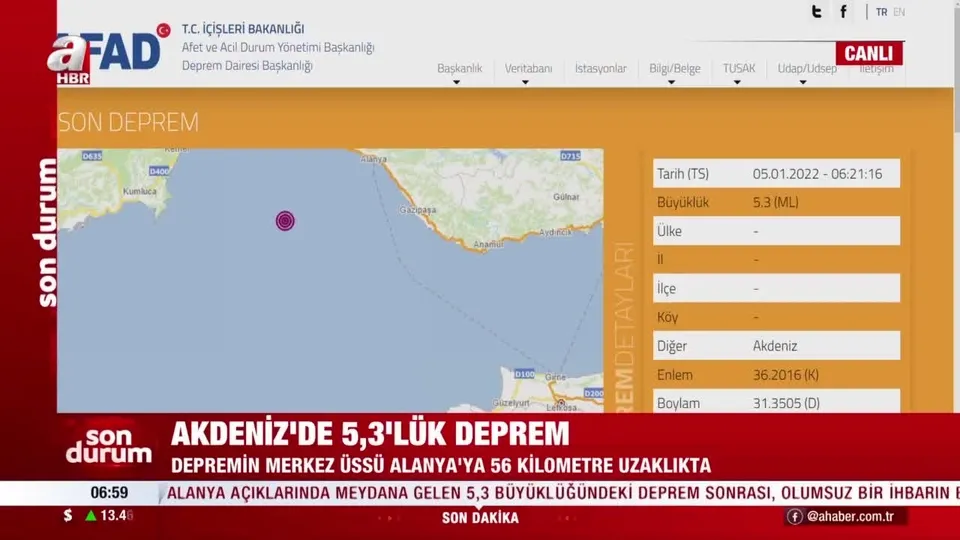Click the longitude value 31.3505 (D)
This screenshot has height=540, width=960.
click(786, 403)
